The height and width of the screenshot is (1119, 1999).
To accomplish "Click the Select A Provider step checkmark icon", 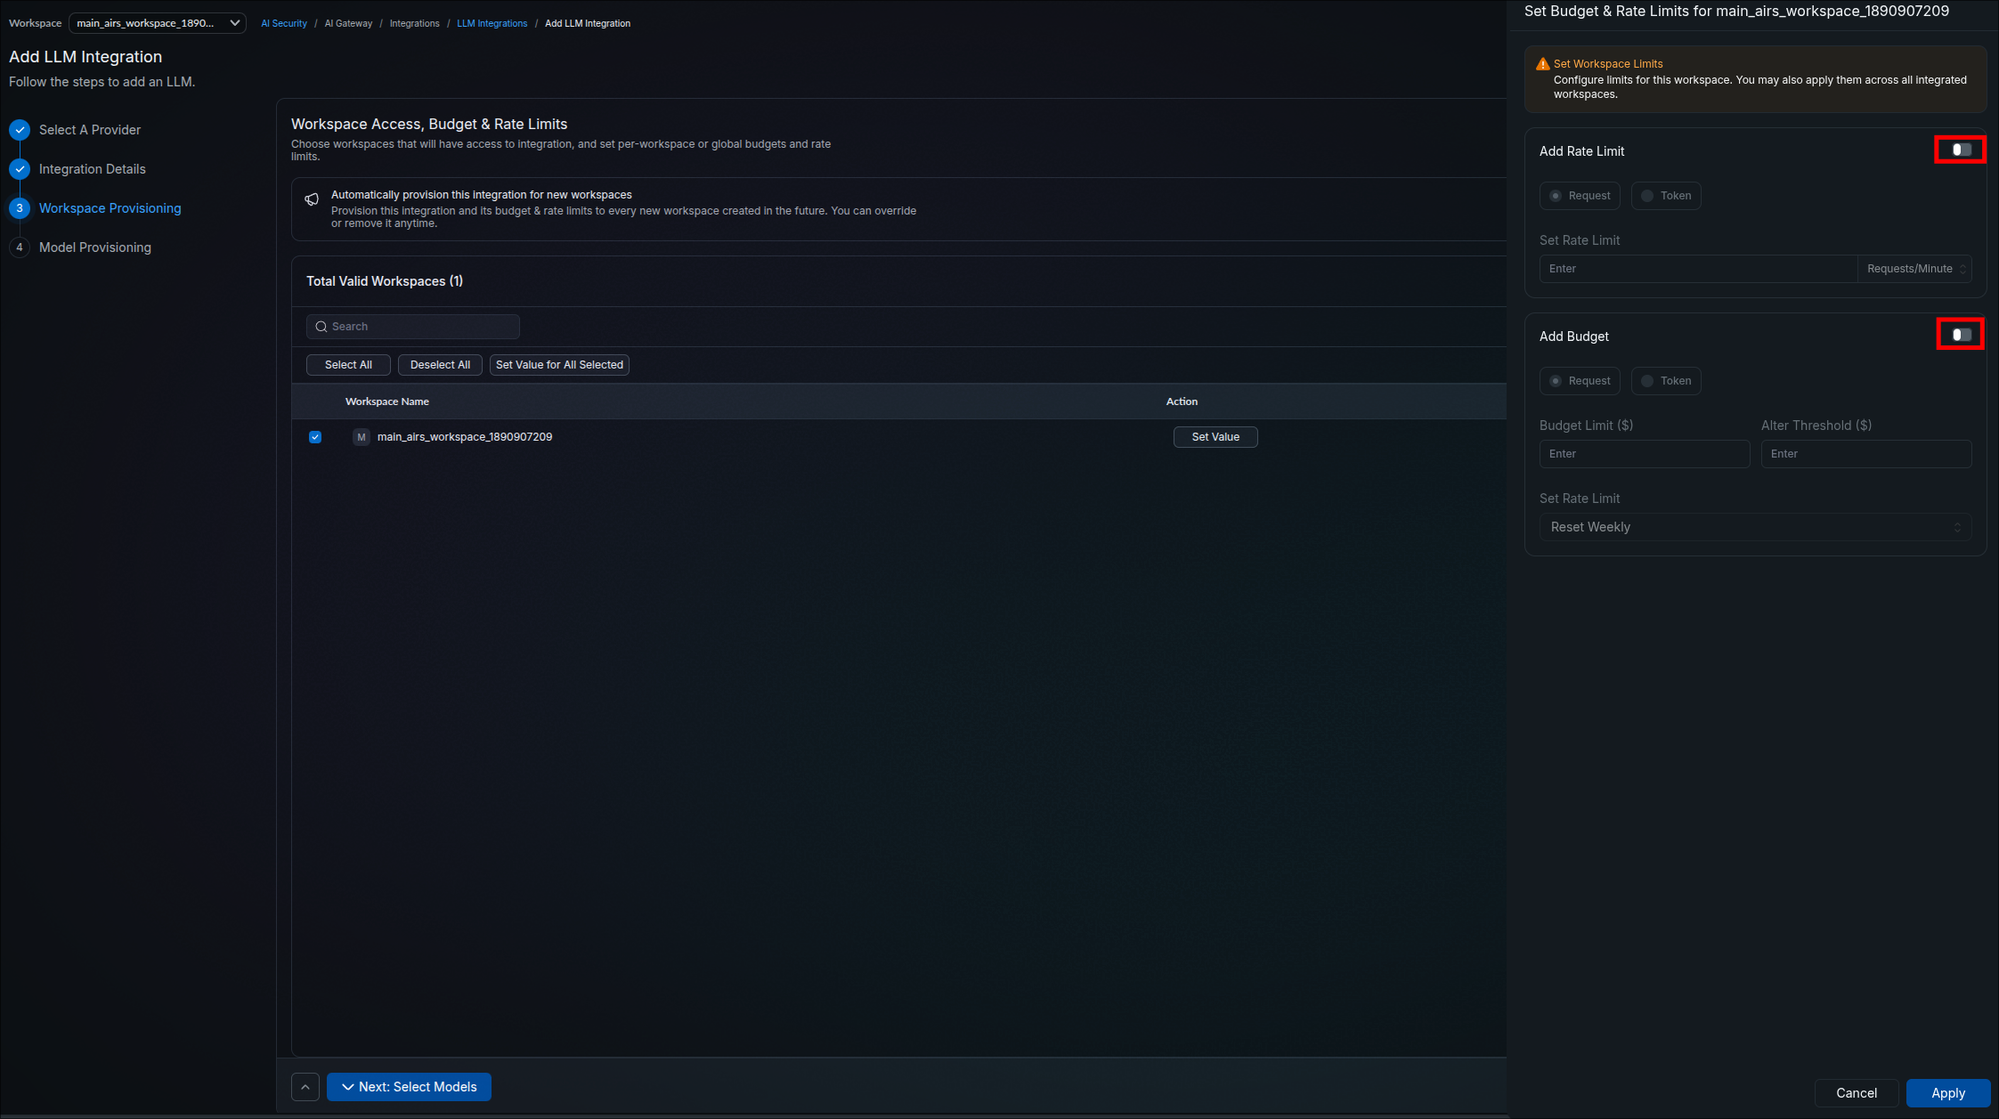I will (20, 130).
